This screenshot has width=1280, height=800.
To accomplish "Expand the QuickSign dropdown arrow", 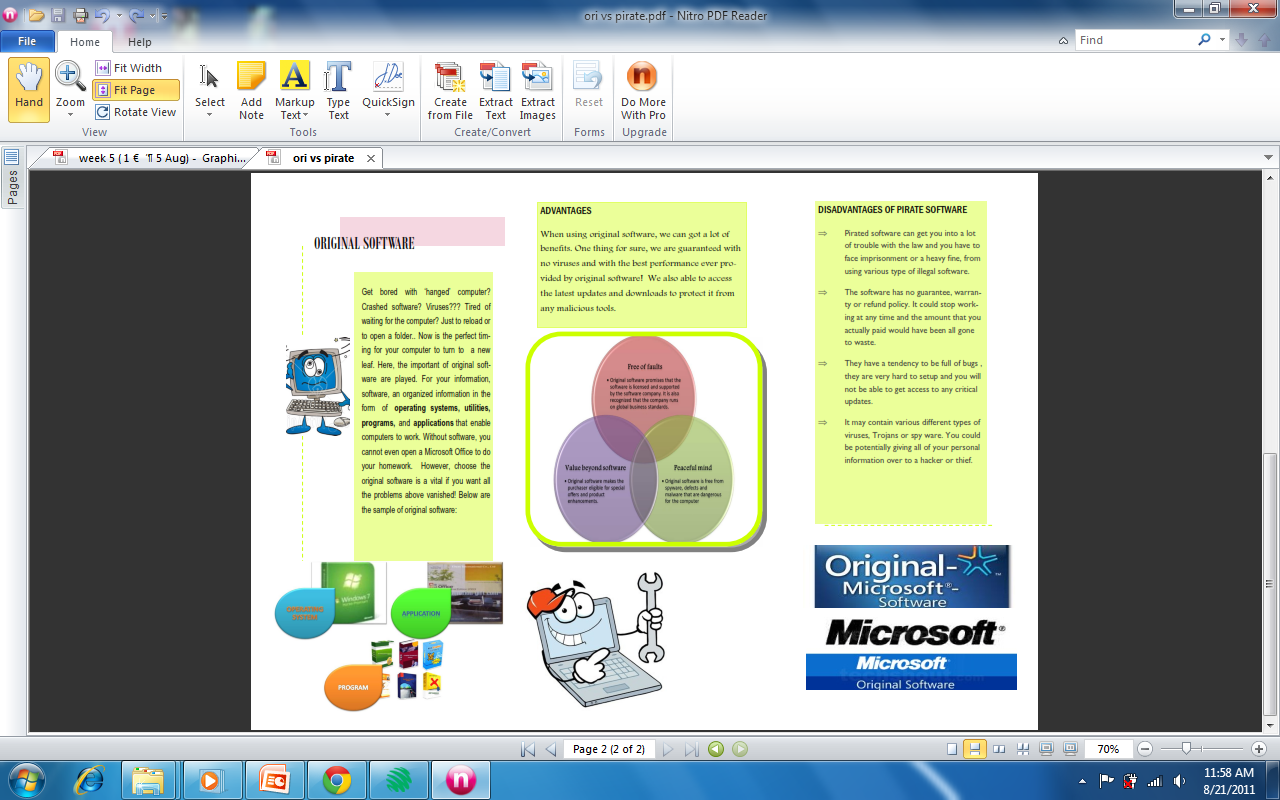I will (388, 115).
